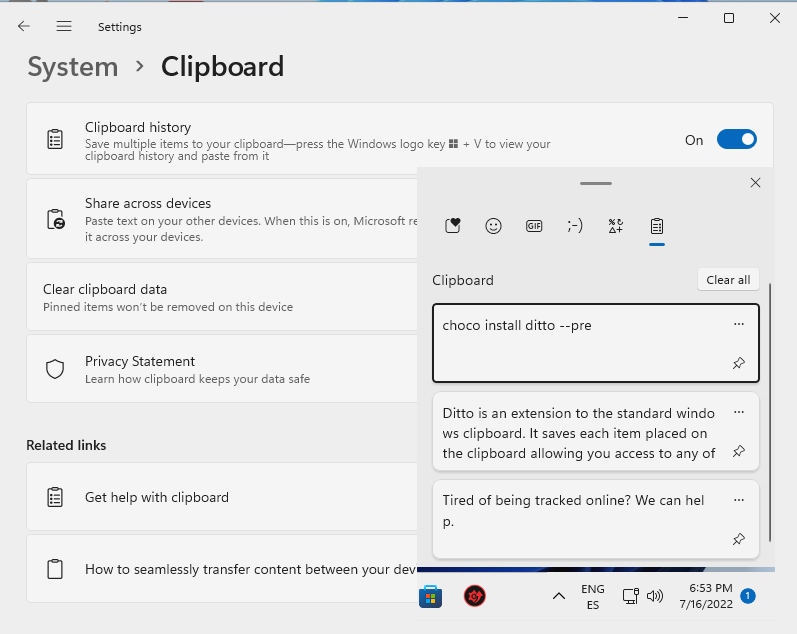This screenshot has width=797, height=634.
Task: Click the transfer content clipboard icon
Action: point(55,569)
